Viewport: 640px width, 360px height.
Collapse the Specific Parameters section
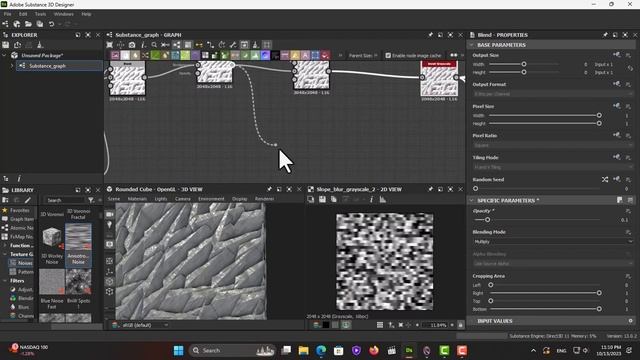472,200
